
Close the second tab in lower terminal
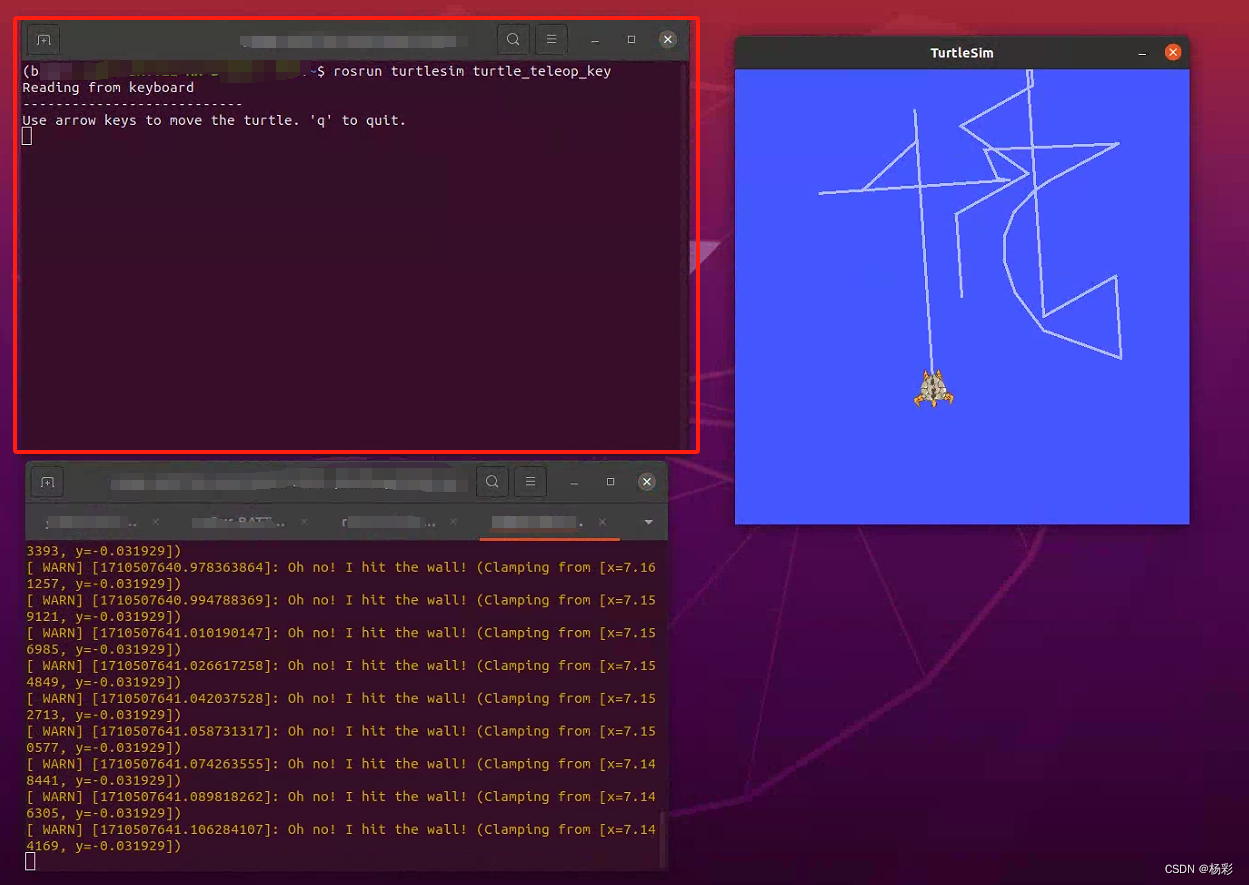coord(304,522)
